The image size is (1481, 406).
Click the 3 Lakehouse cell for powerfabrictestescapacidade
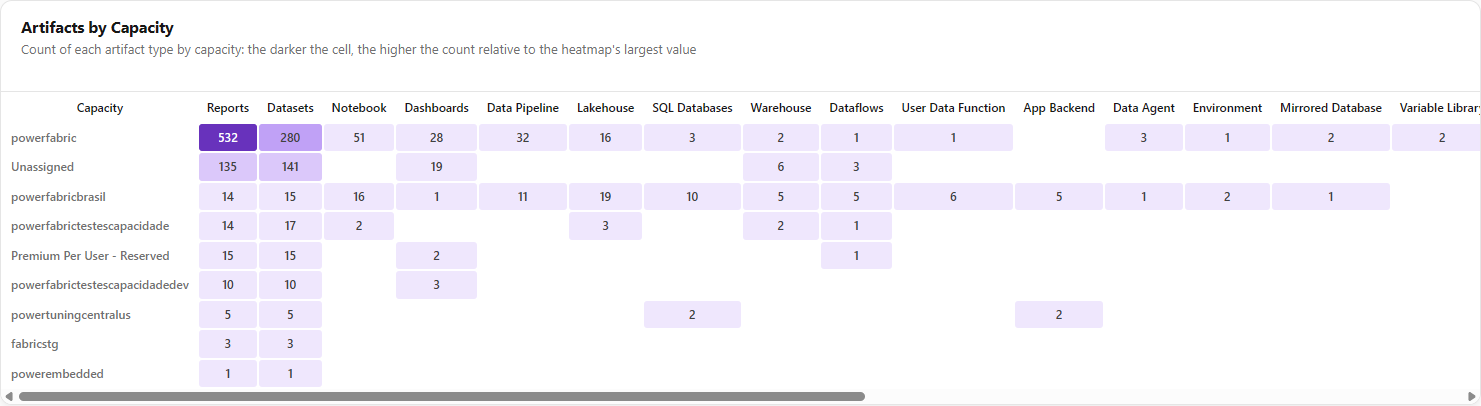tap(606, 226)
